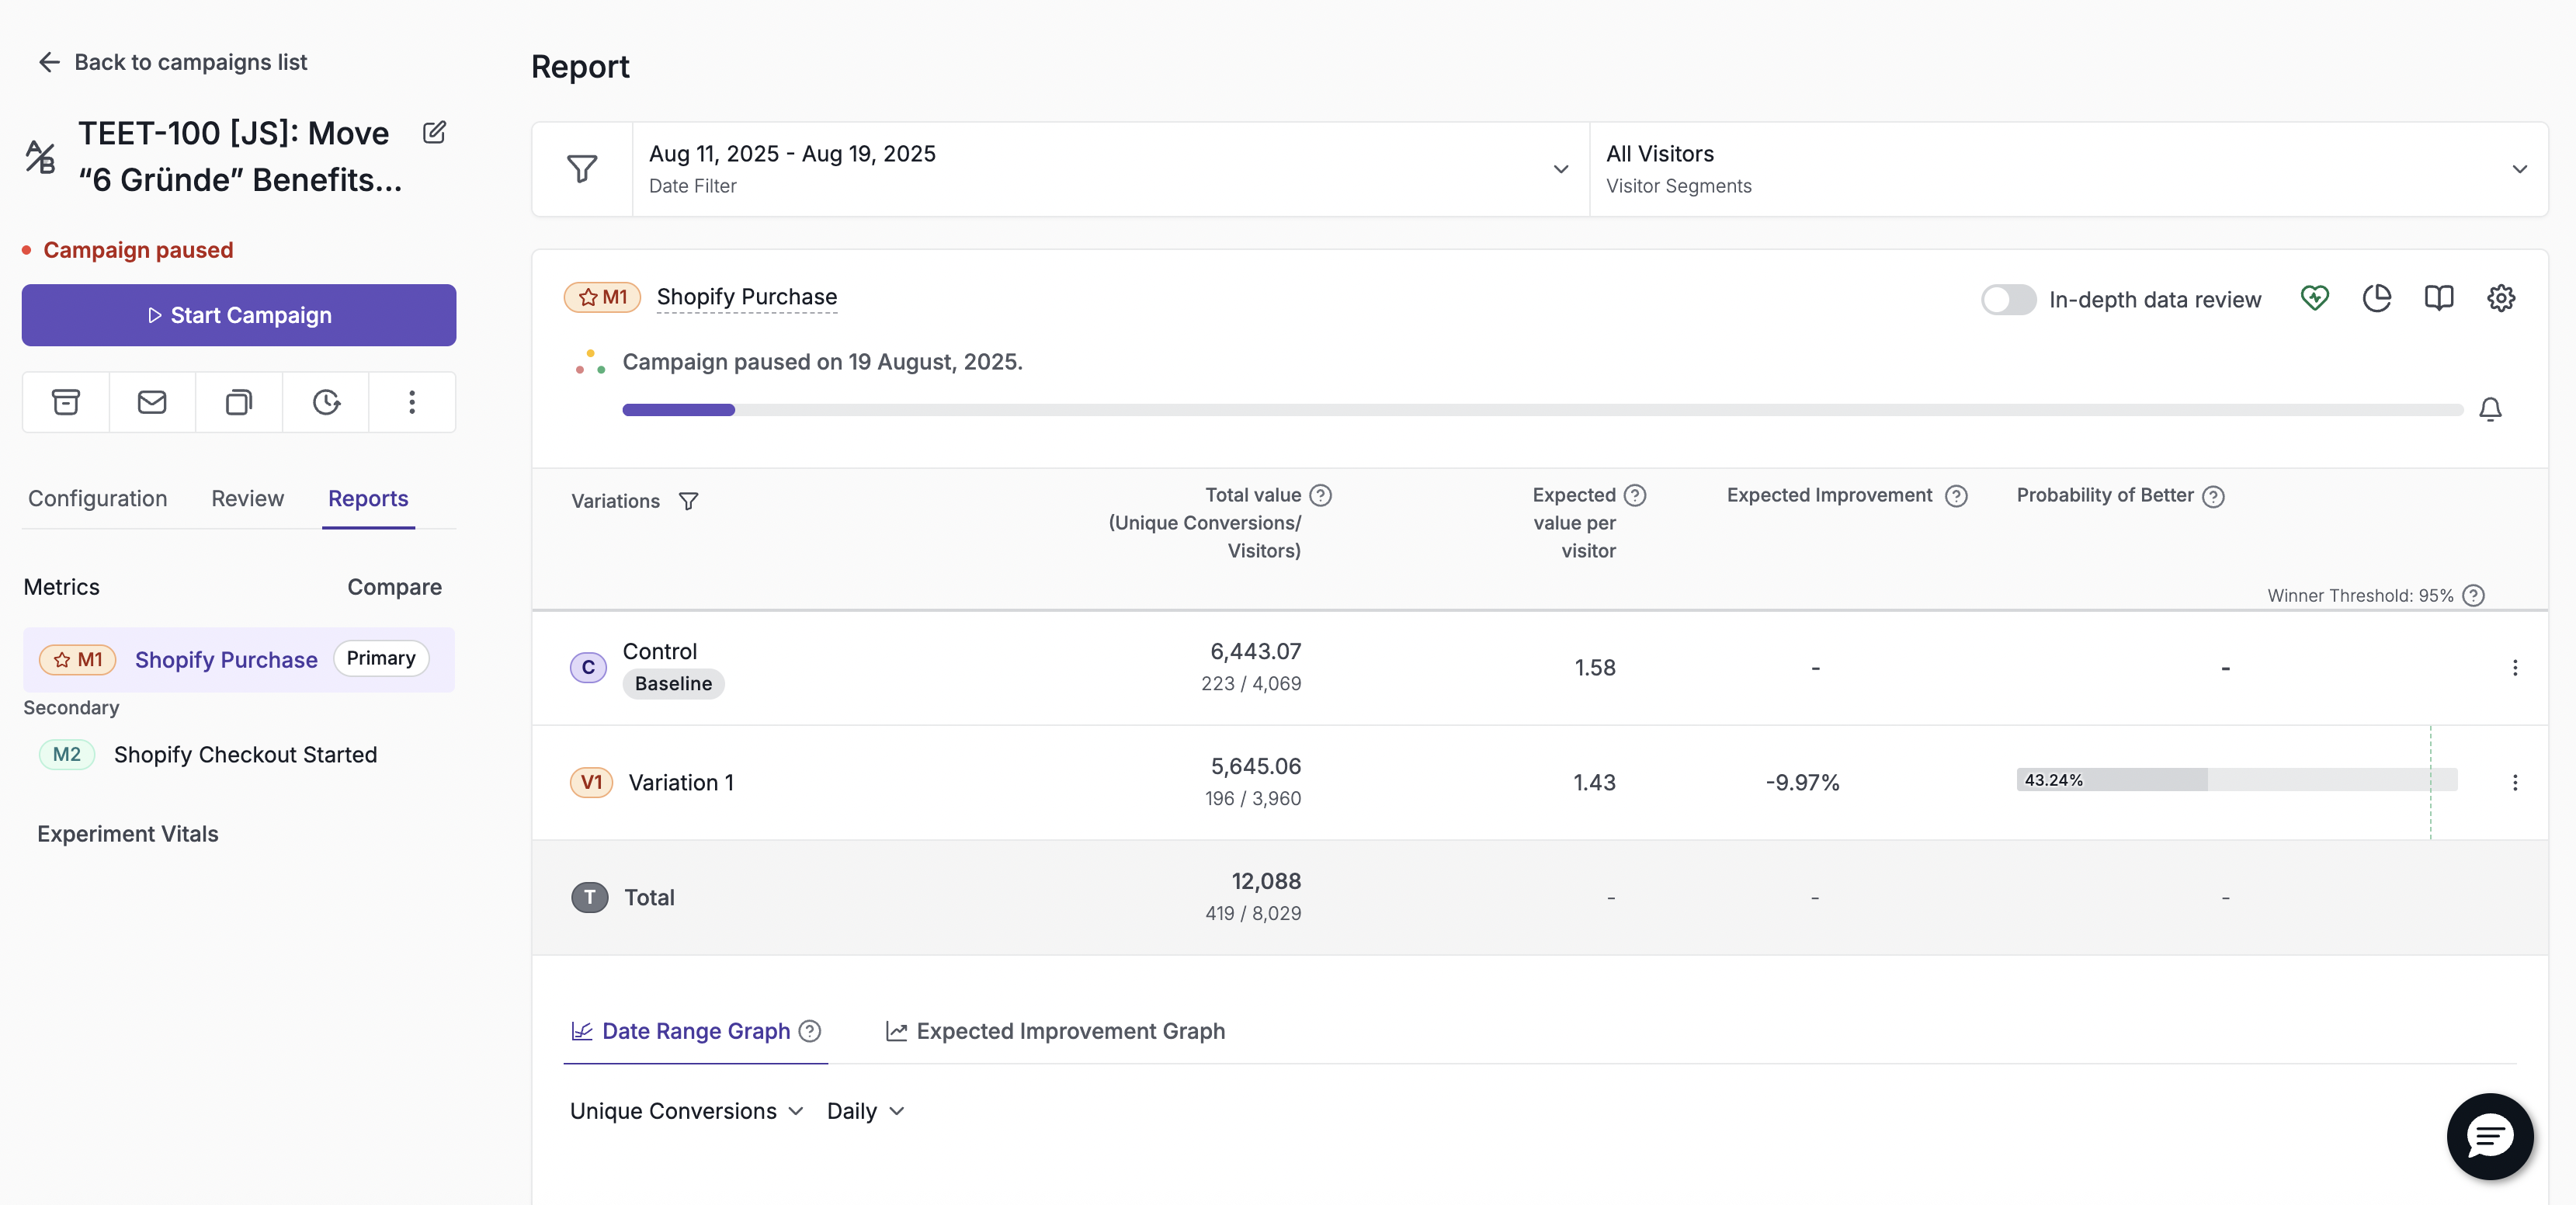
Task: Click the archive campaign icon
Action: point(66,402)
